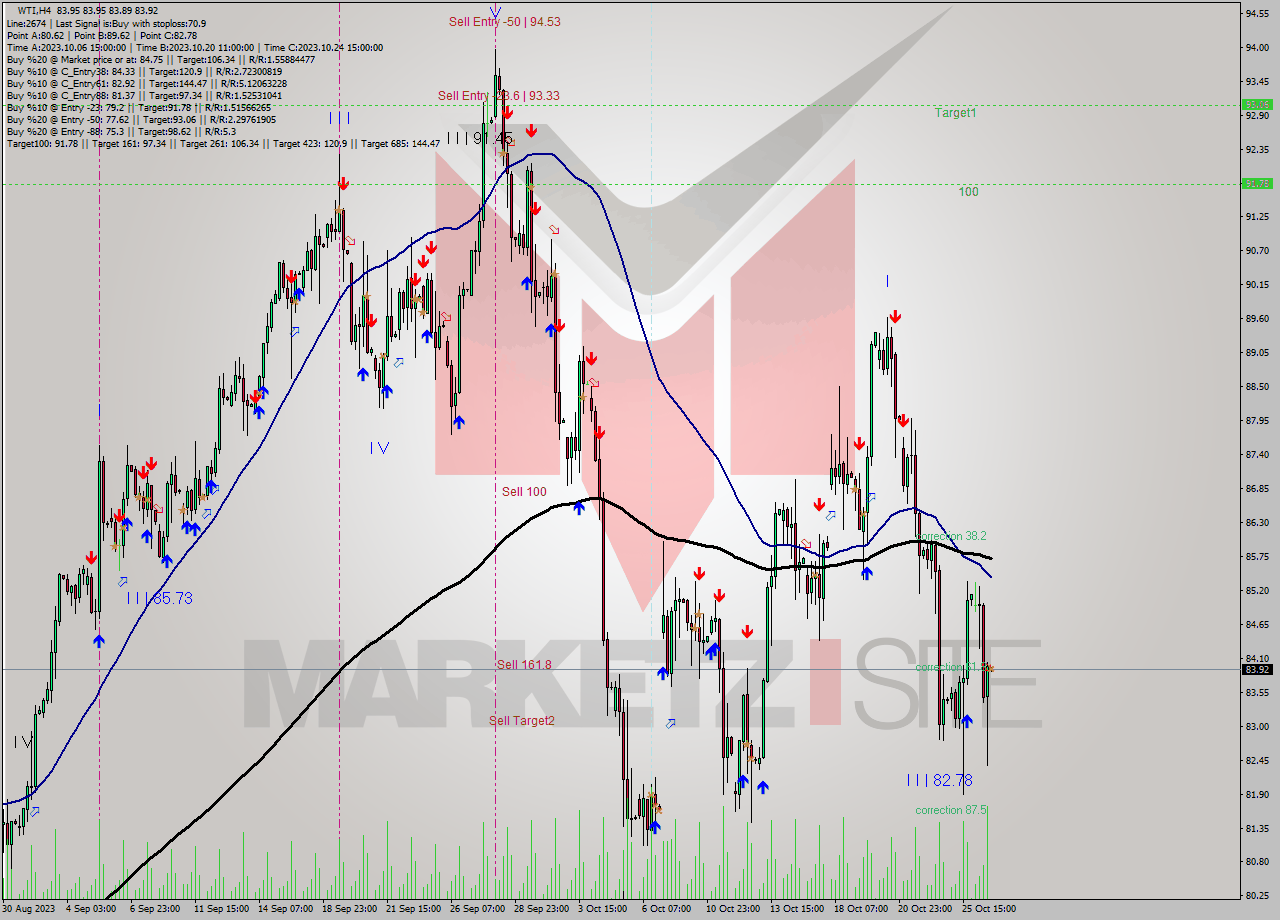The width and height of the screenshot is (1280, 920).
Task: Click the '6 Oct 07:00' date label
Action: (666, 909)
